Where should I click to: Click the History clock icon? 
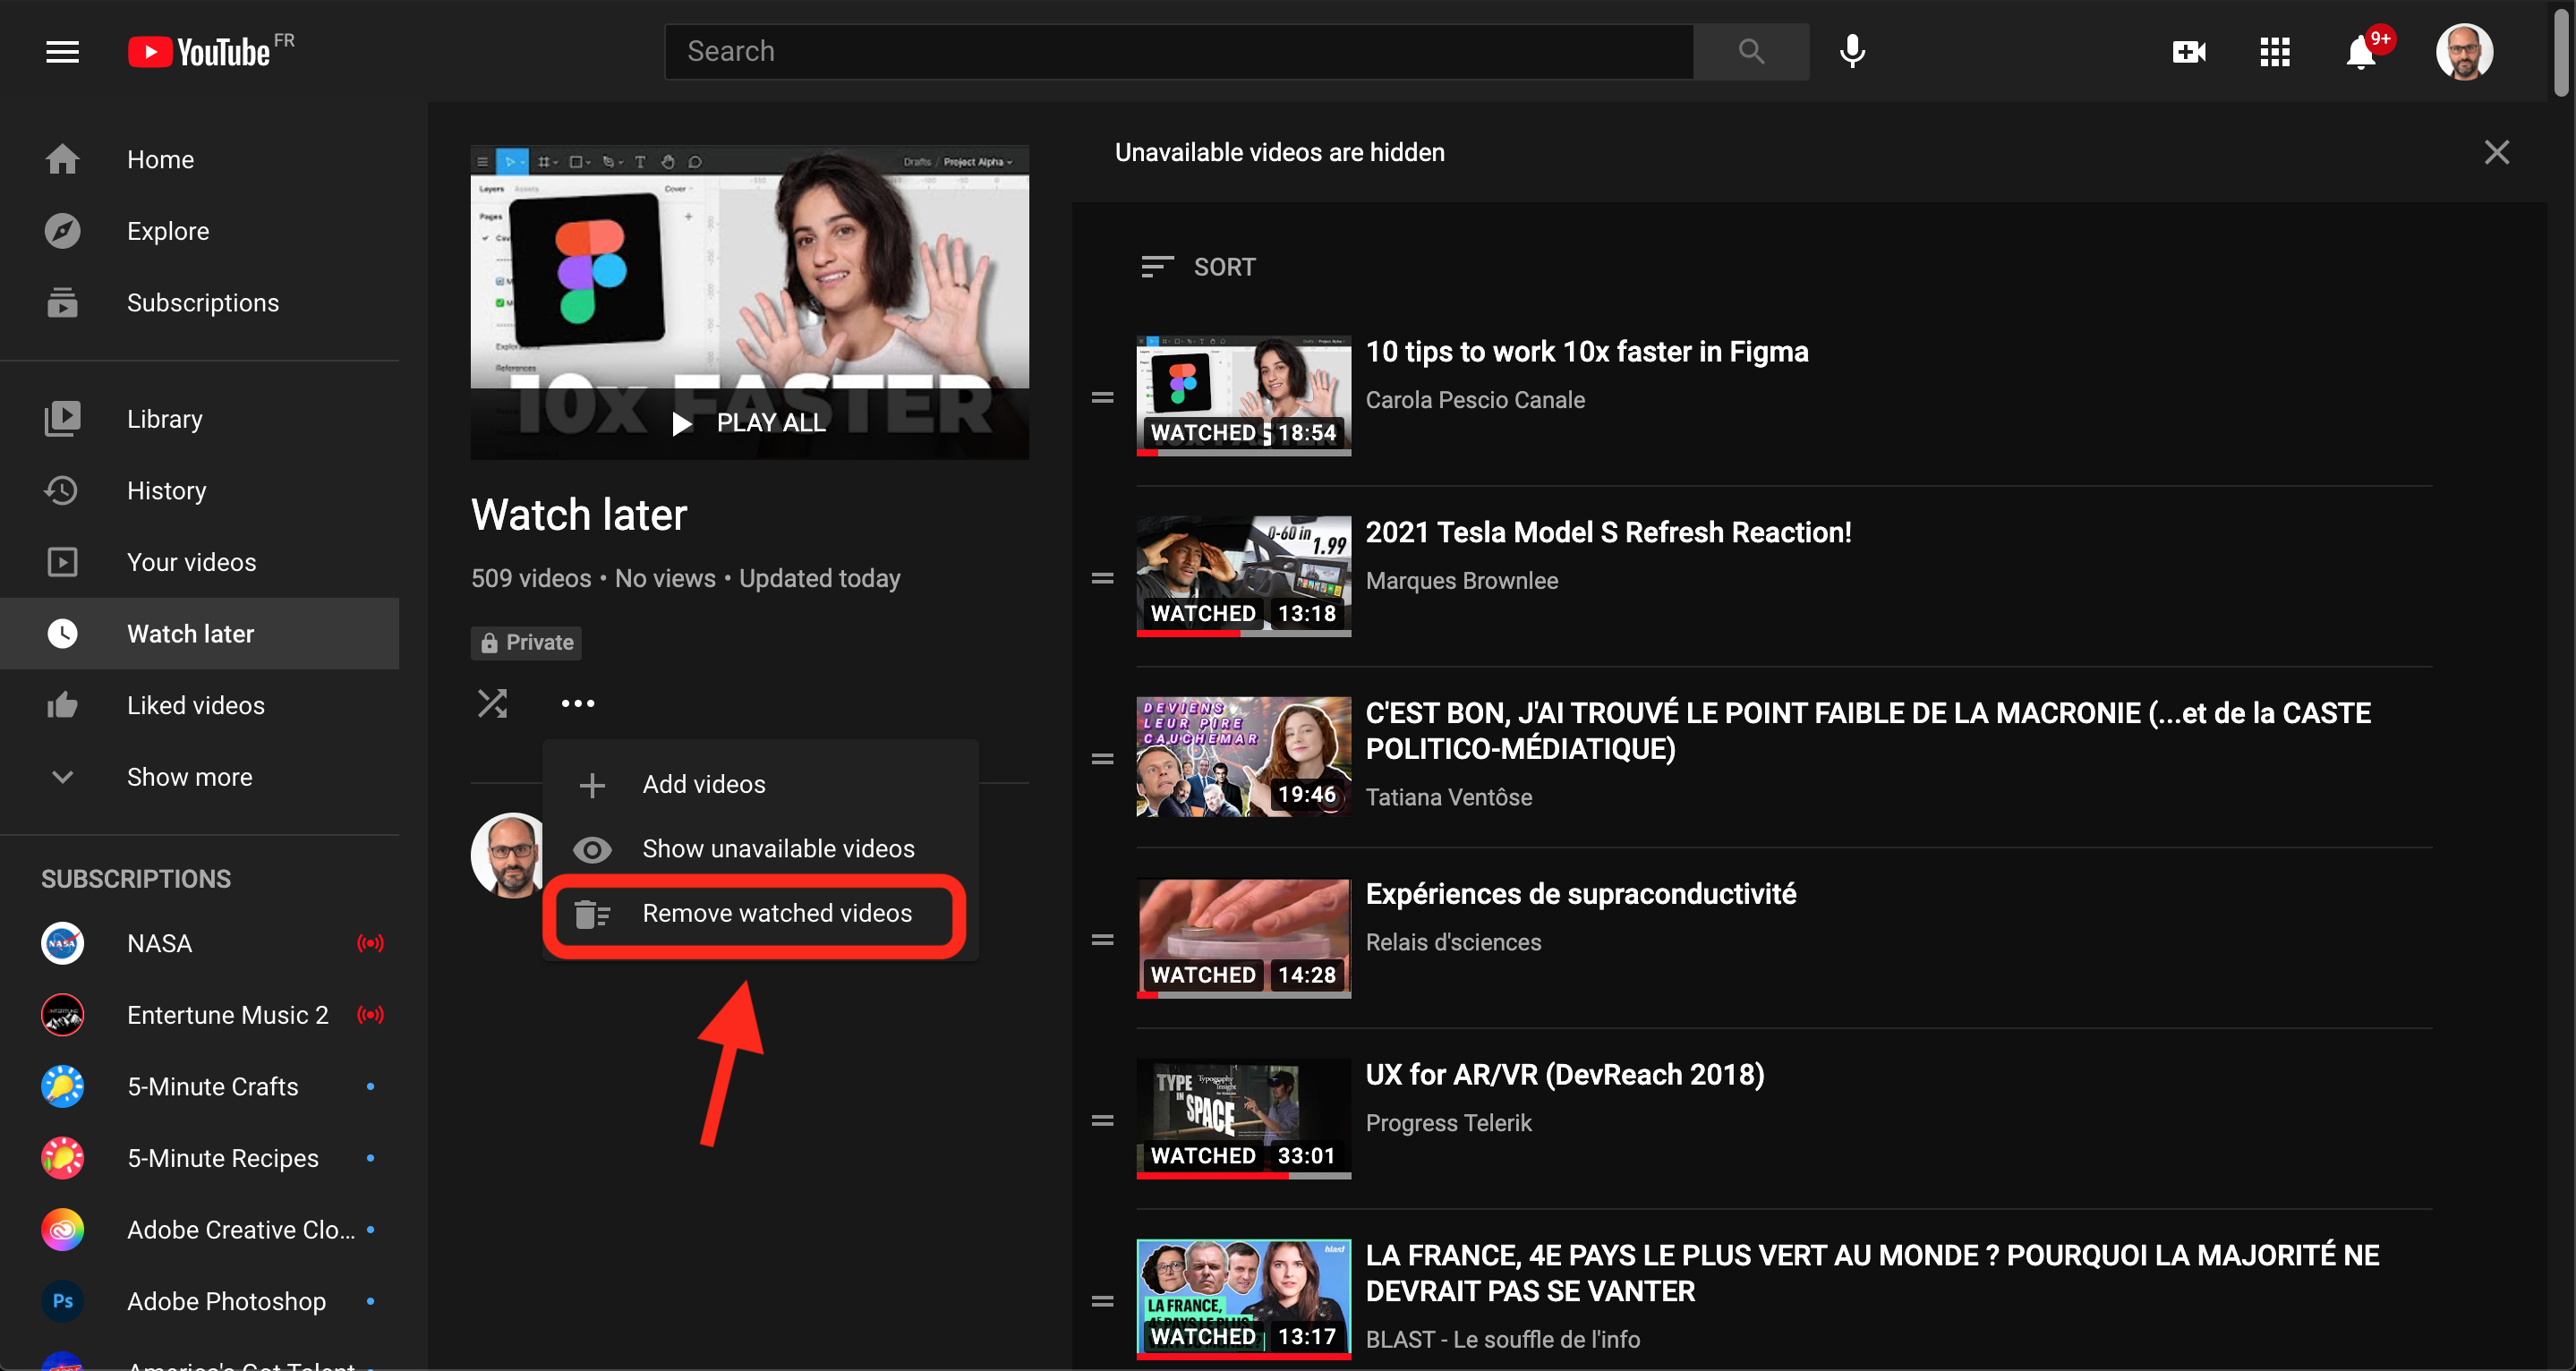point(62,490)
